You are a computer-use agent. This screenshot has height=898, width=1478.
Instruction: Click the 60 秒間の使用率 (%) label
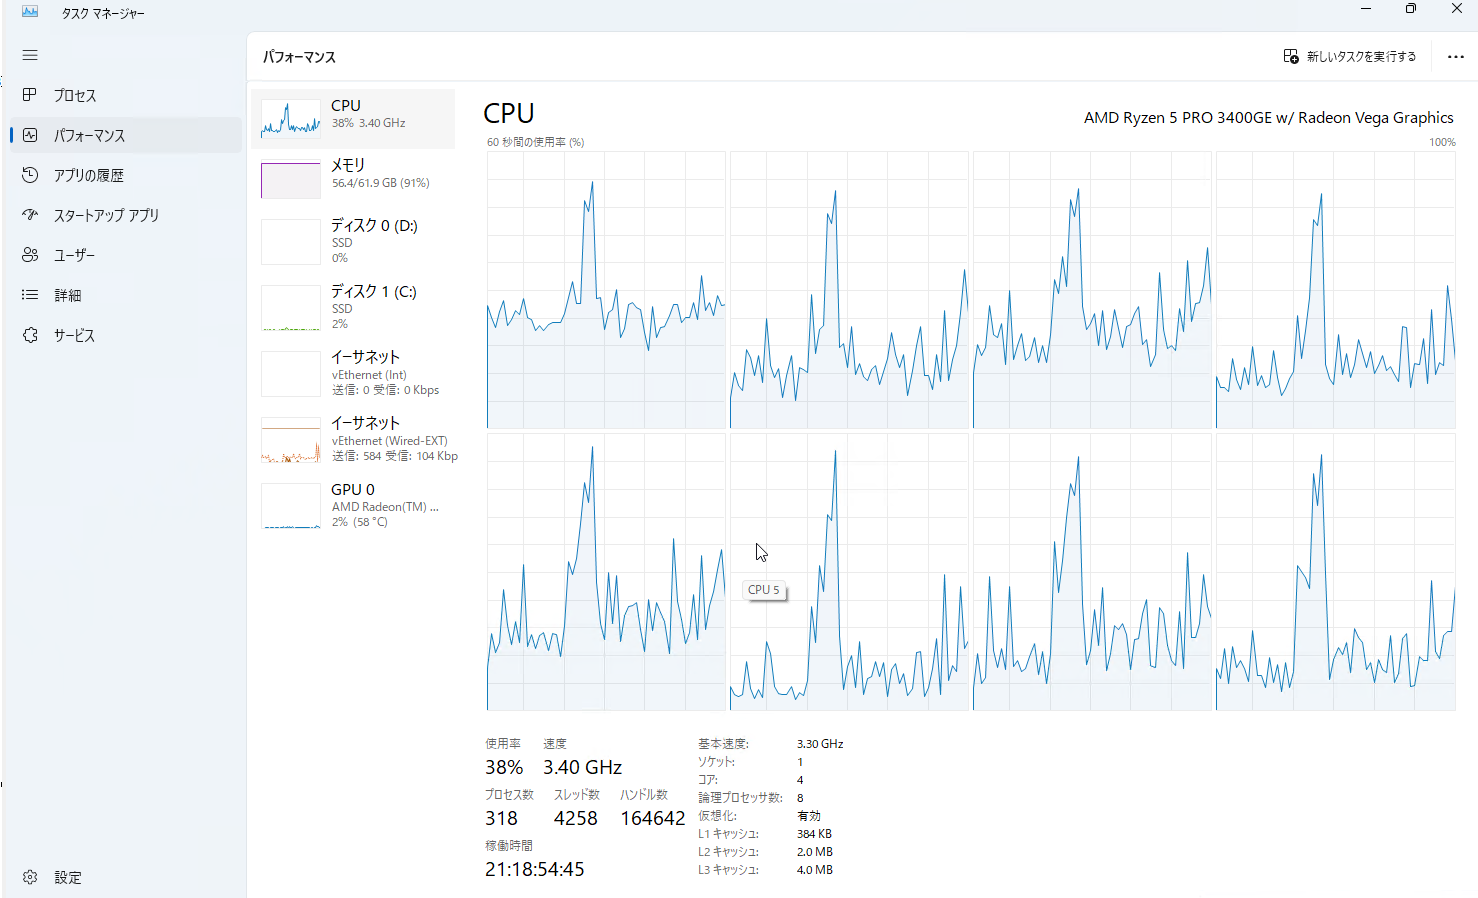[536, 142]
